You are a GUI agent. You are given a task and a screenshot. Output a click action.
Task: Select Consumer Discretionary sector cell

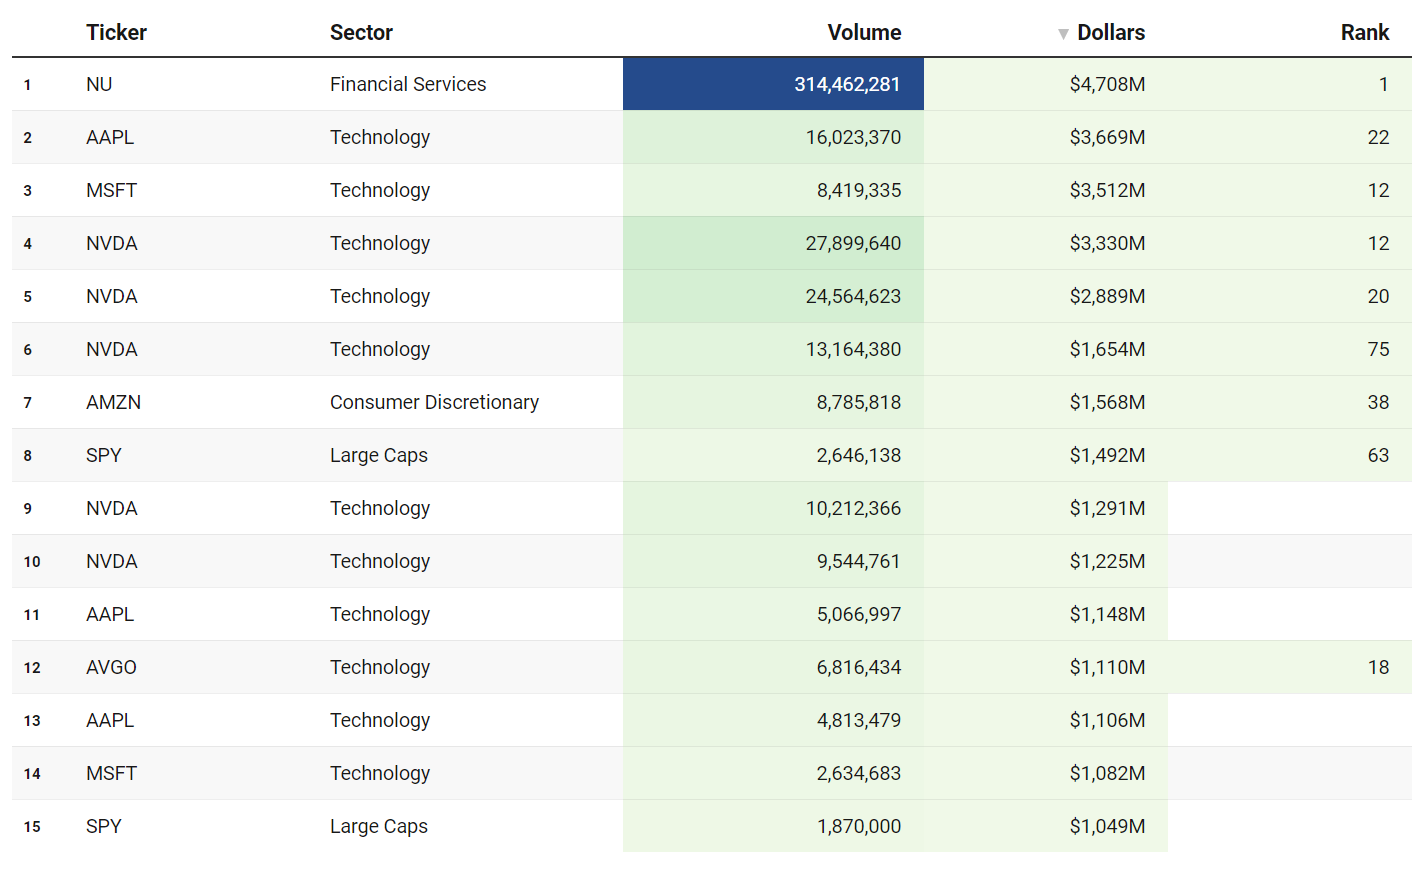[434, 403]
